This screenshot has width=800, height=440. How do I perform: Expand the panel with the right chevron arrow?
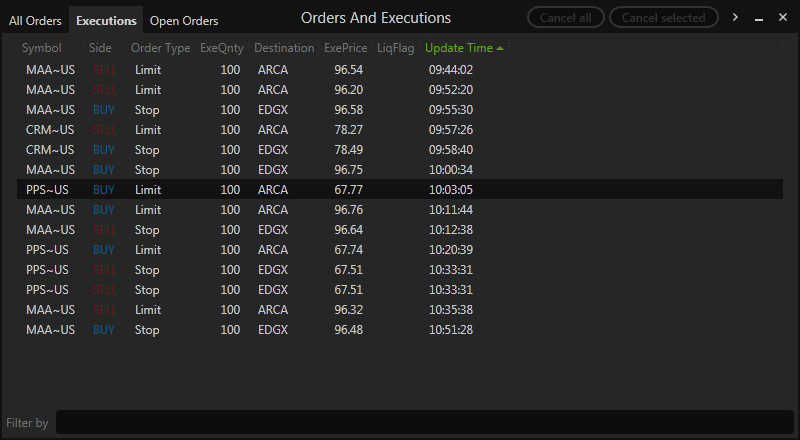[735, 17]
